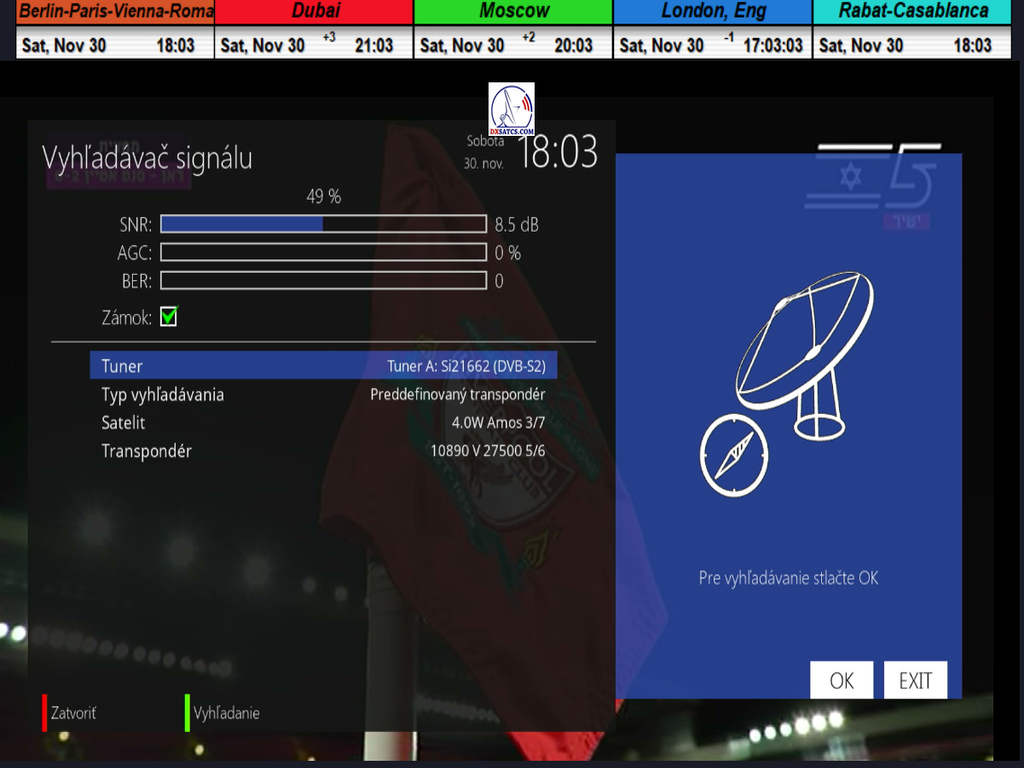Click the AGC level bar

coord(323,253)
